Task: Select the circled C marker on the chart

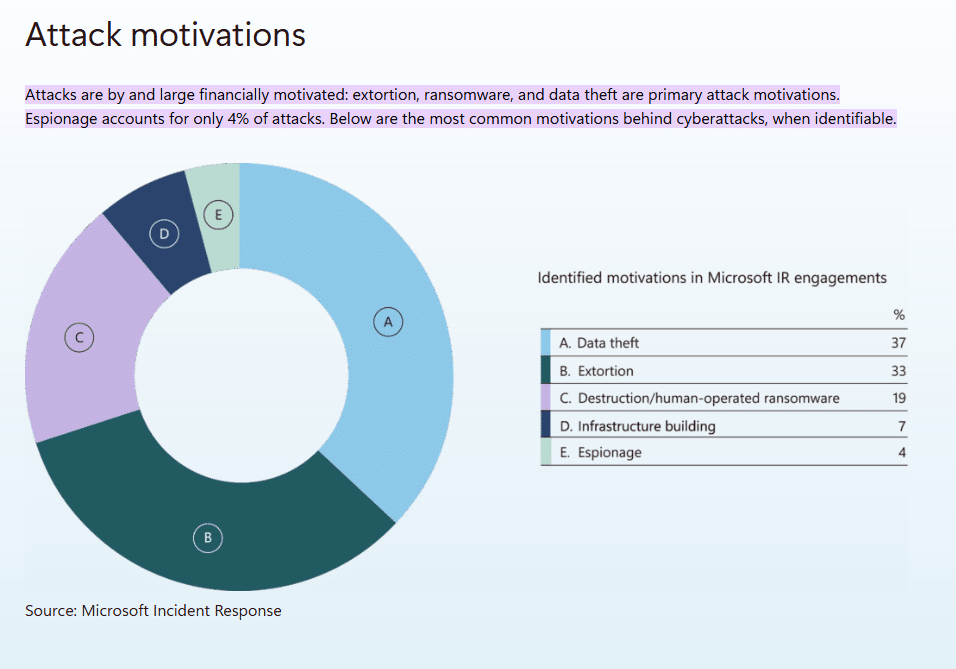Action: [78, 338]
